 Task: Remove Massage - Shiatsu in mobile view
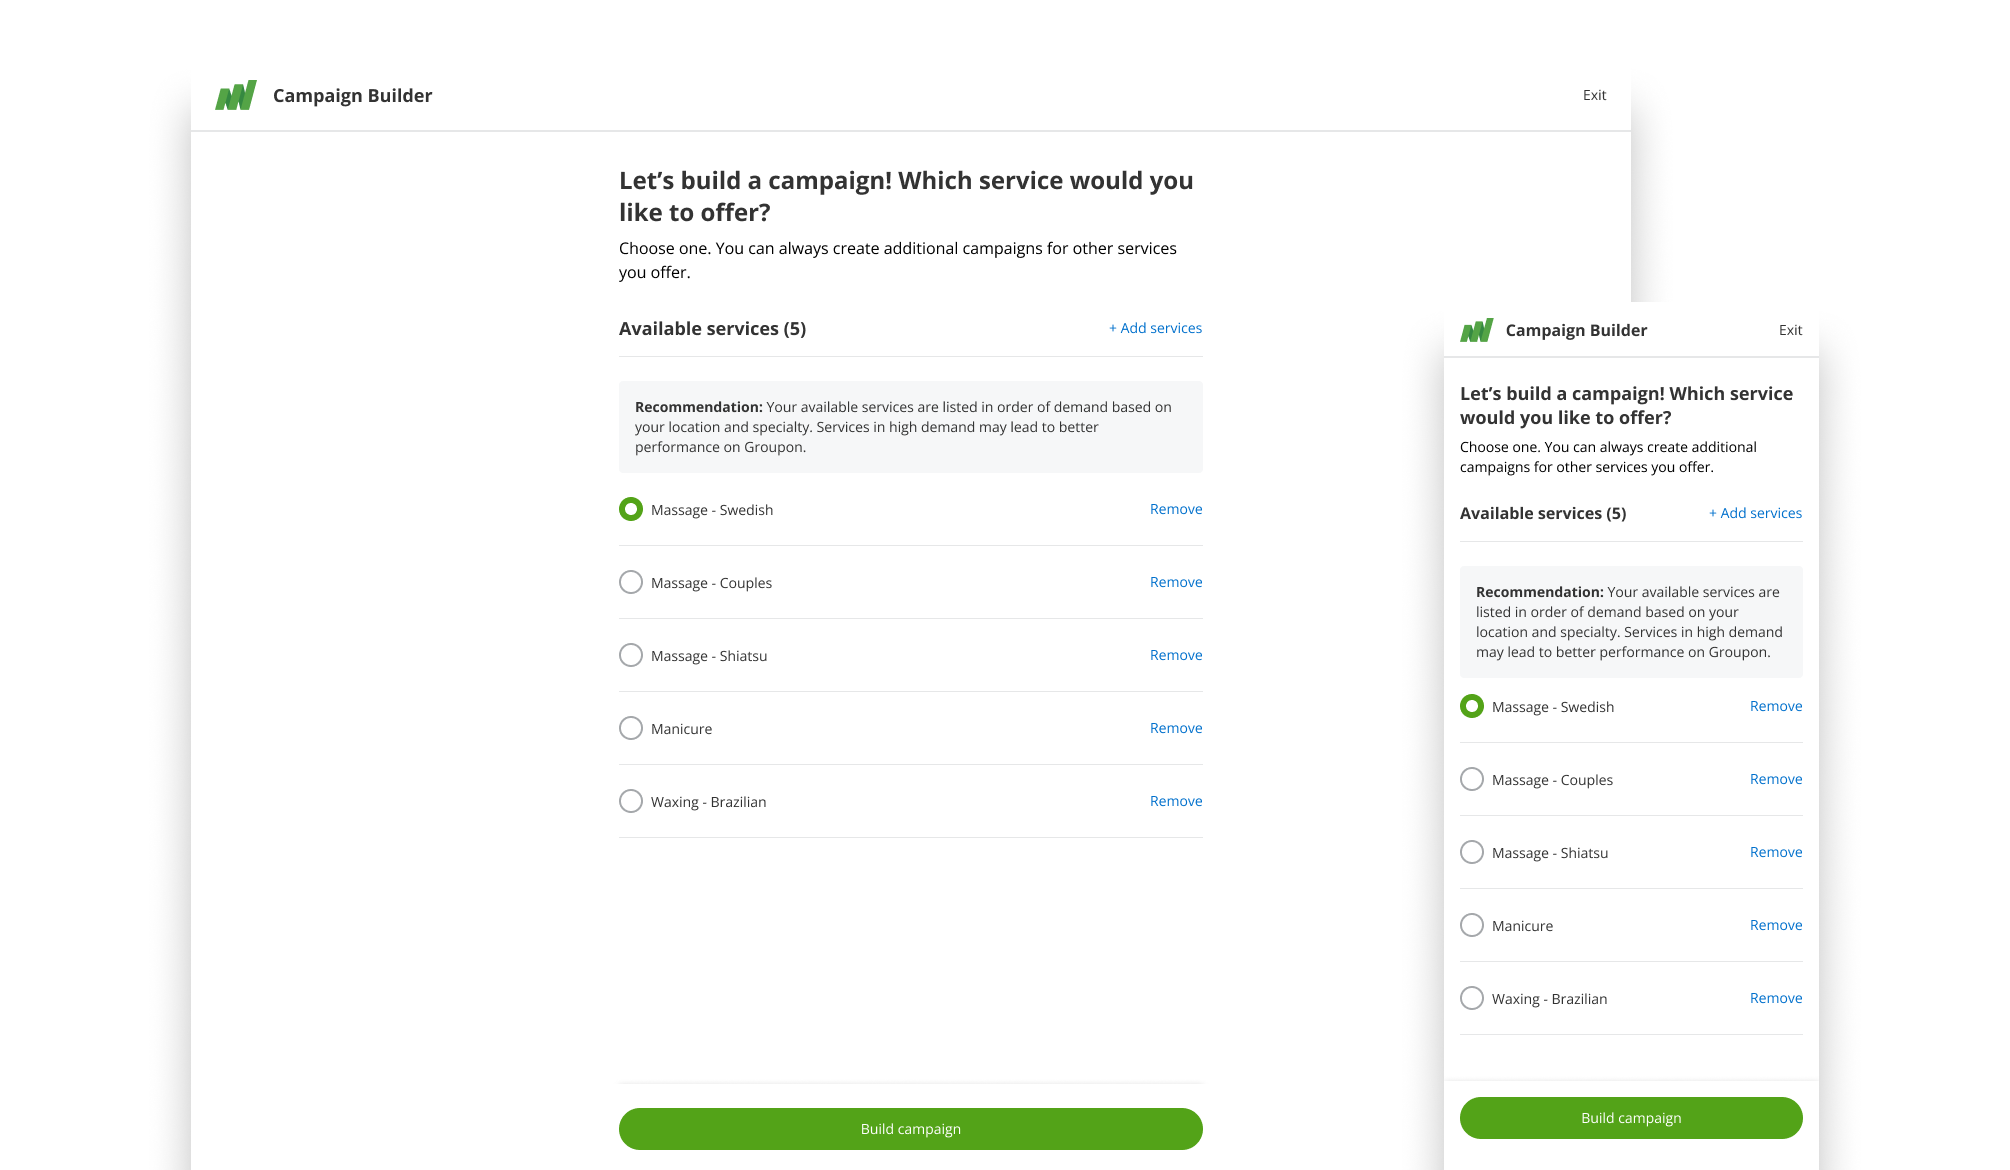[1776, 852]
